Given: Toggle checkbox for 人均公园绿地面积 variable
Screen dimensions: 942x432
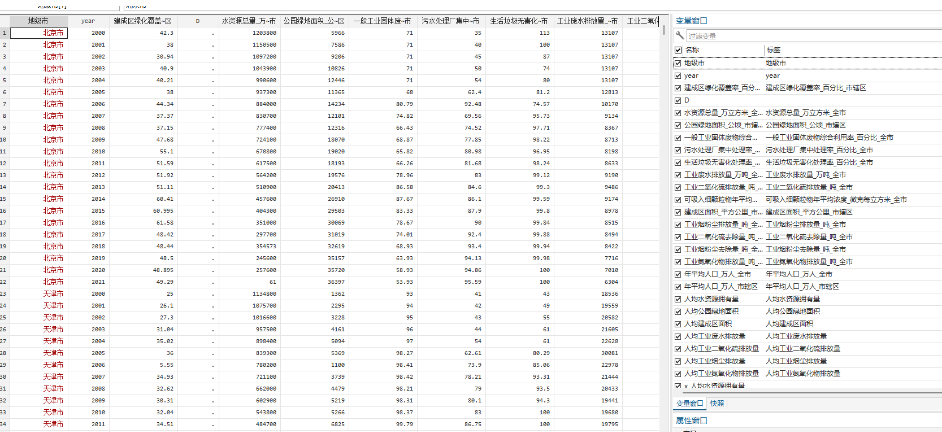Looking at the screenshot, I should tap(678, 311).
